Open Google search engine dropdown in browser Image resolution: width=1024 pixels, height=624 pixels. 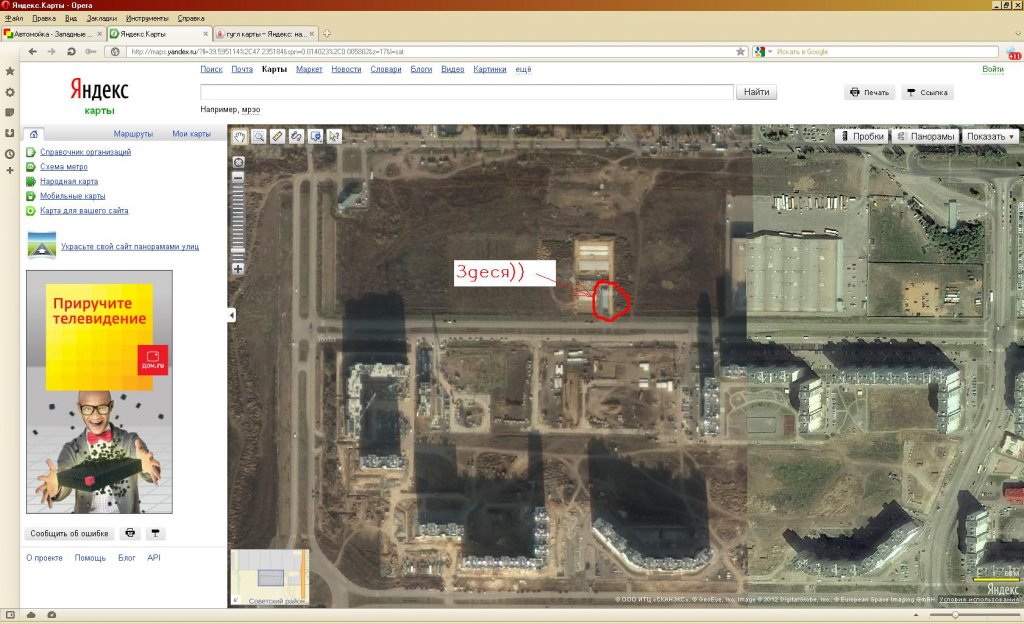click(x=761, y=51)
